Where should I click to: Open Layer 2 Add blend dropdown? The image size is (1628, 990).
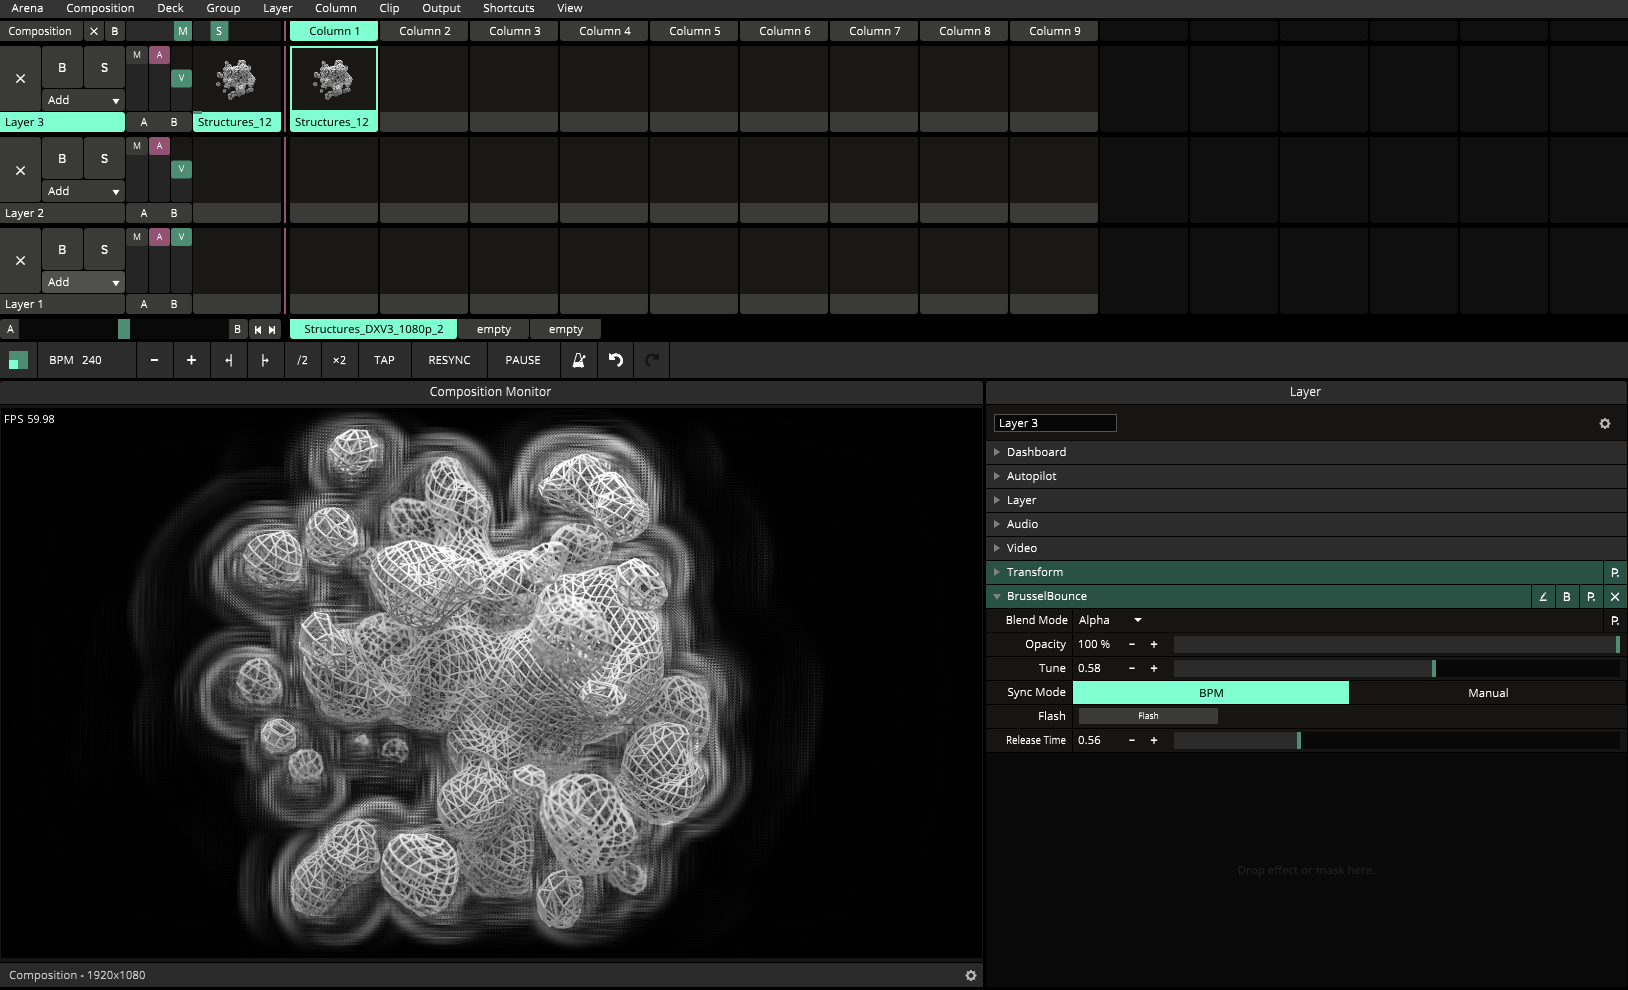tap(83, 191)
